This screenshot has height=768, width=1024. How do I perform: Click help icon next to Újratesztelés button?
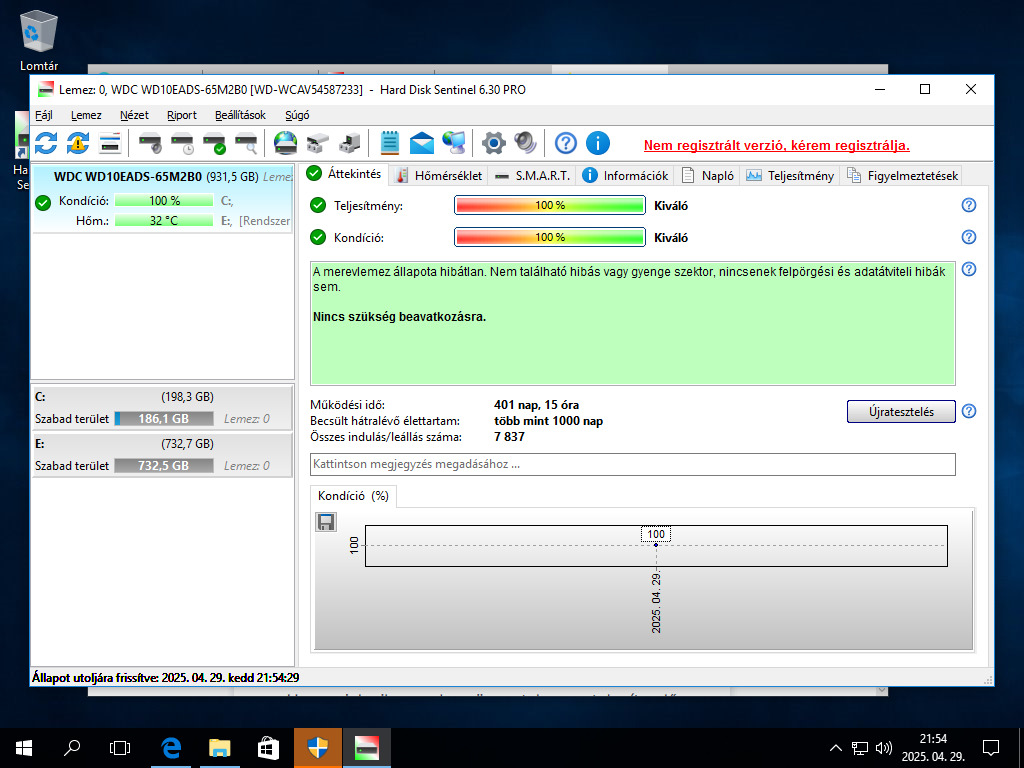[x=969, y=411]
